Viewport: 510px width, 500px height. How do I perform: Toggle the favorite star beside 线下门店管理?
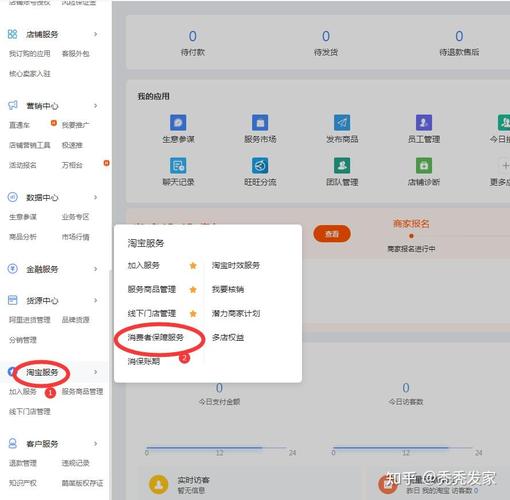click(x=193, y=313)
